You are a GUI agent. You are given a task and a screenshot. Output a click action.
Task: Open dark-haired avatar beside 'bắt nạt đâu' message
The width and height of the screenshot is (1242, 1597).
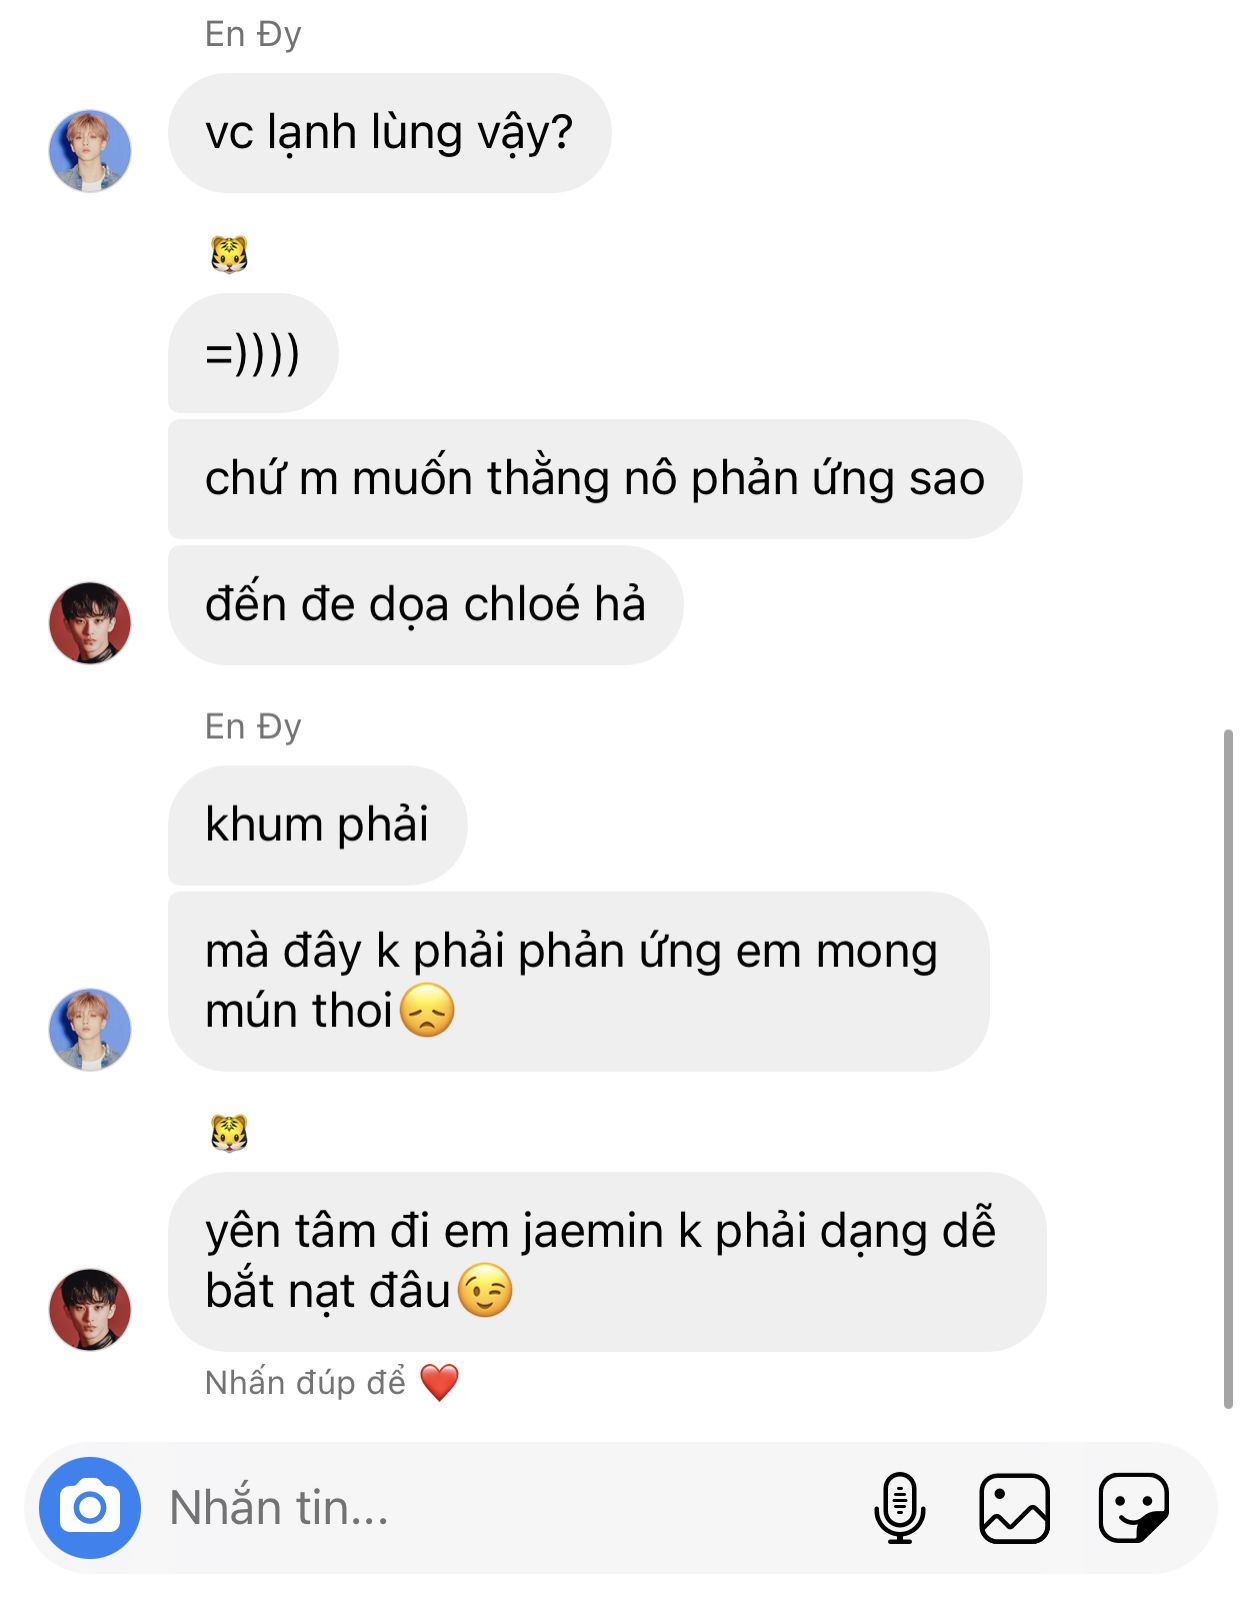pyautogui.click(x=90, y=1310)
